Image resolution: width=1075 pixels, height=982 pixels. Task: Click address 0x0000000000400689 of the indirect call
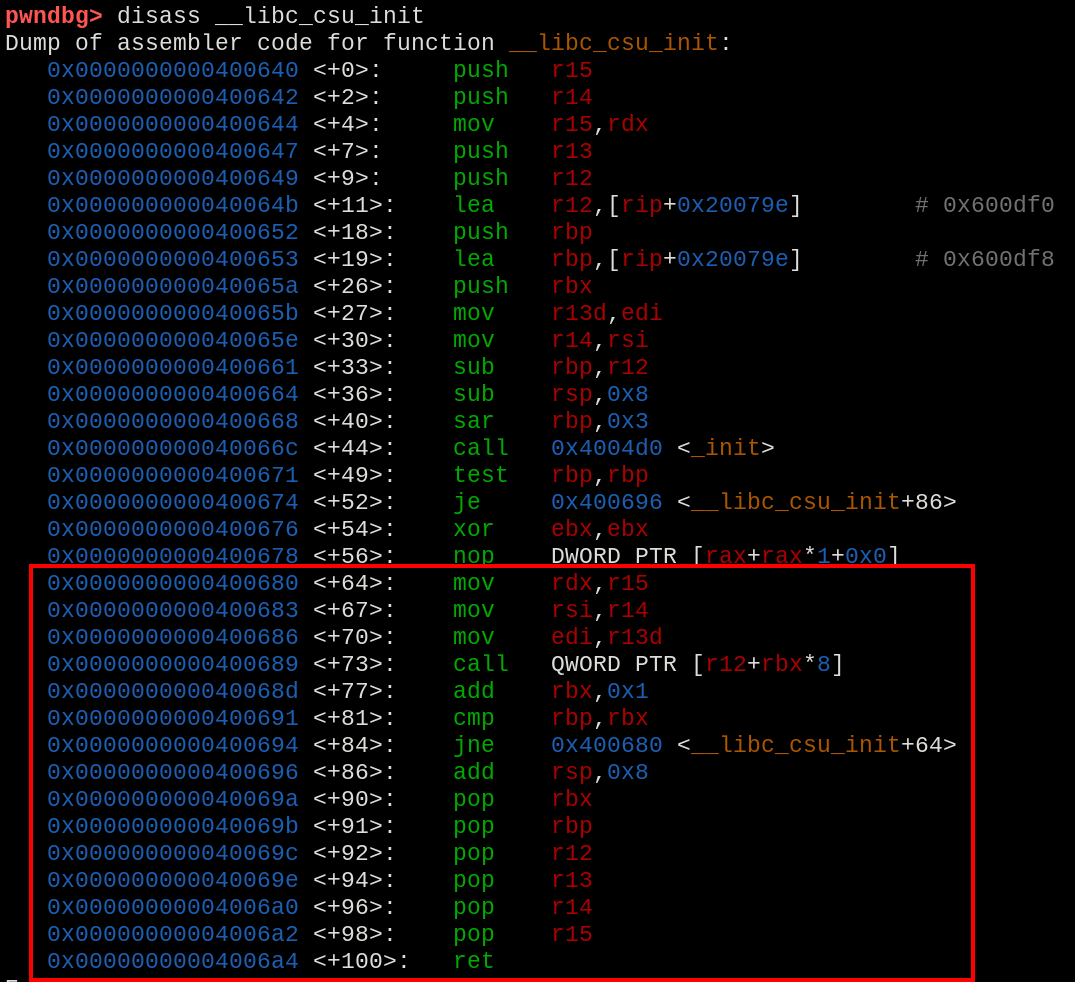coord(172,664)
